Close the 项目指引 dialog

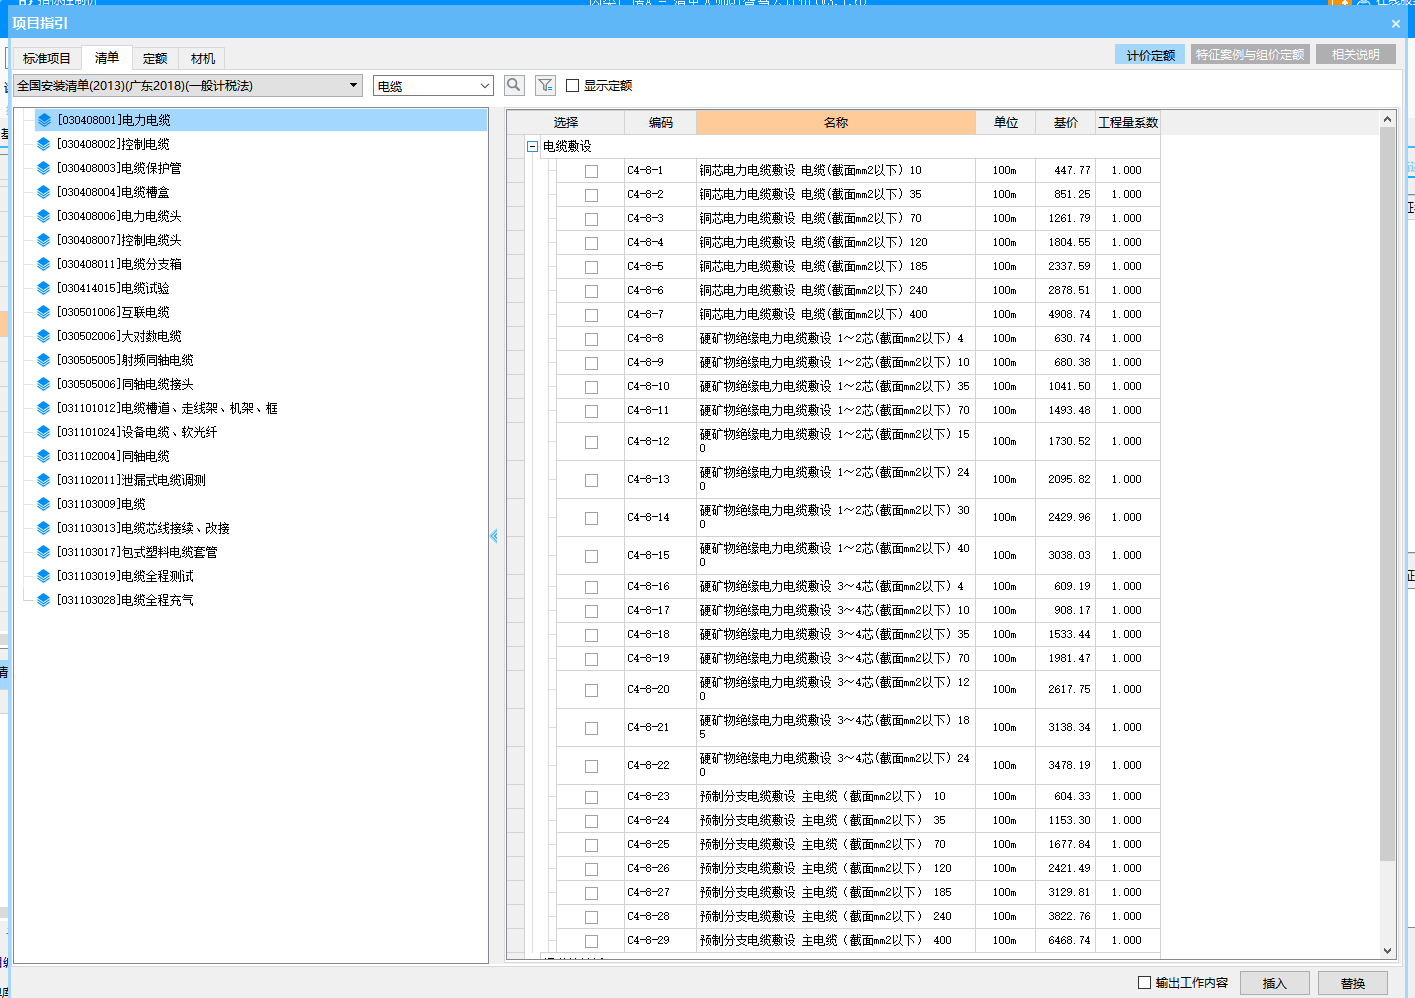[x=1396, y=23]
